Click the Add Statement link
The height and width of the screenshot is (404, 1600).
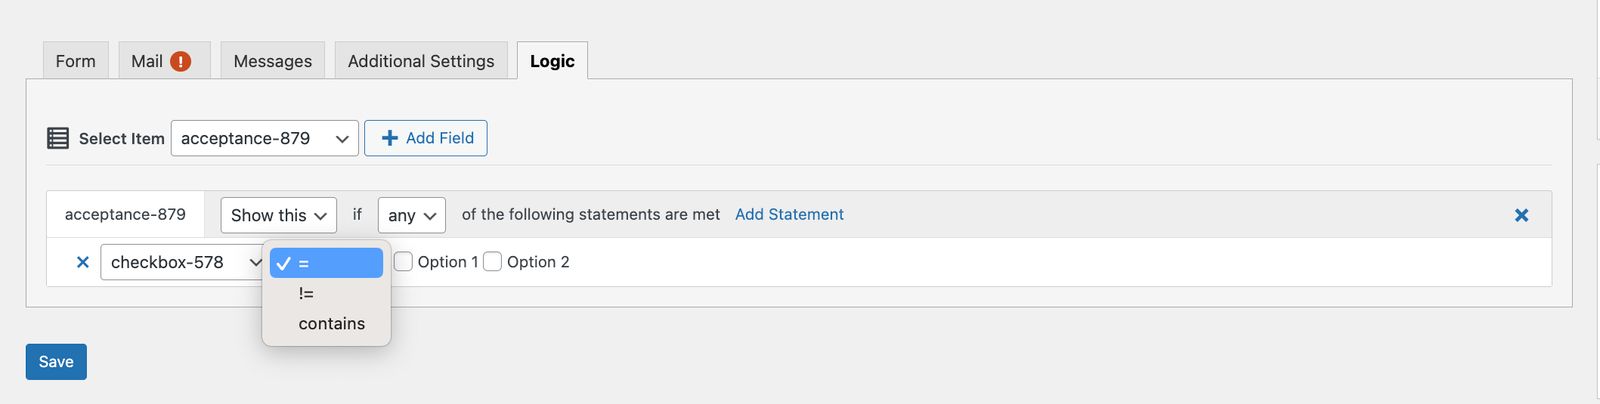click(x=789, y=214)
